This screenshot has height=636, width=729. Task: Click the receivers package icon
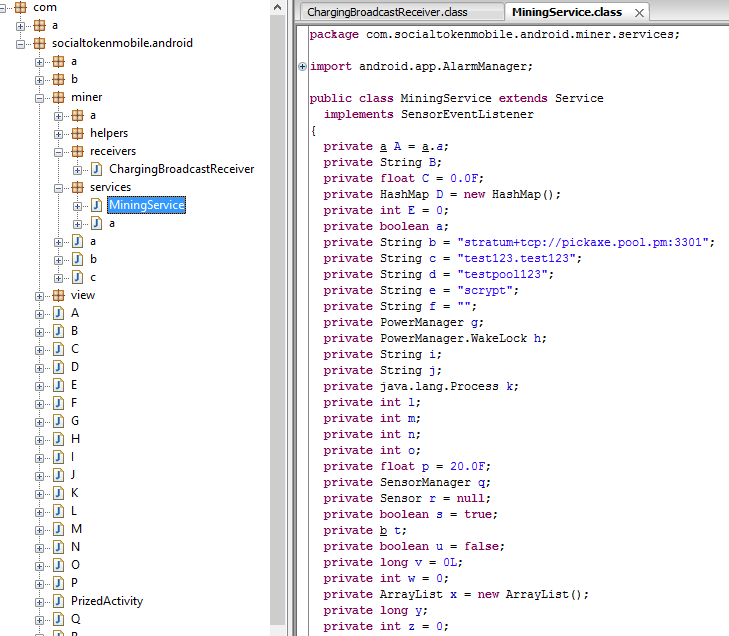point(78,151)
